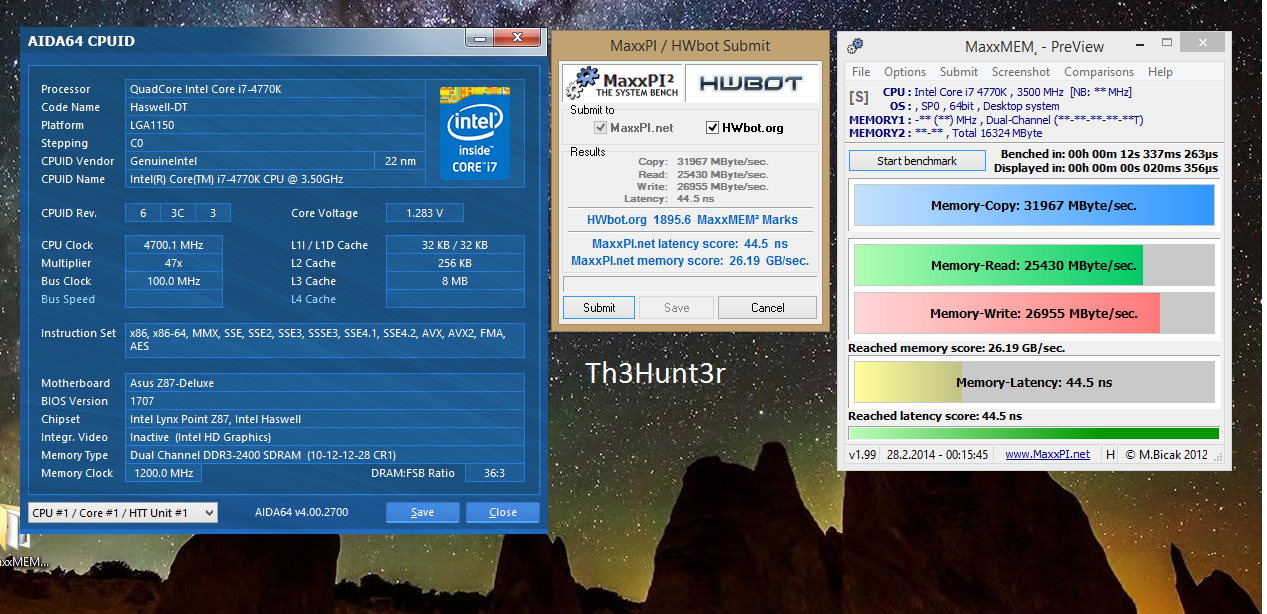Click the GenuineIntel CPUID Vendor value
Viewport: 1267px width, 614px height.
(249, 161)
